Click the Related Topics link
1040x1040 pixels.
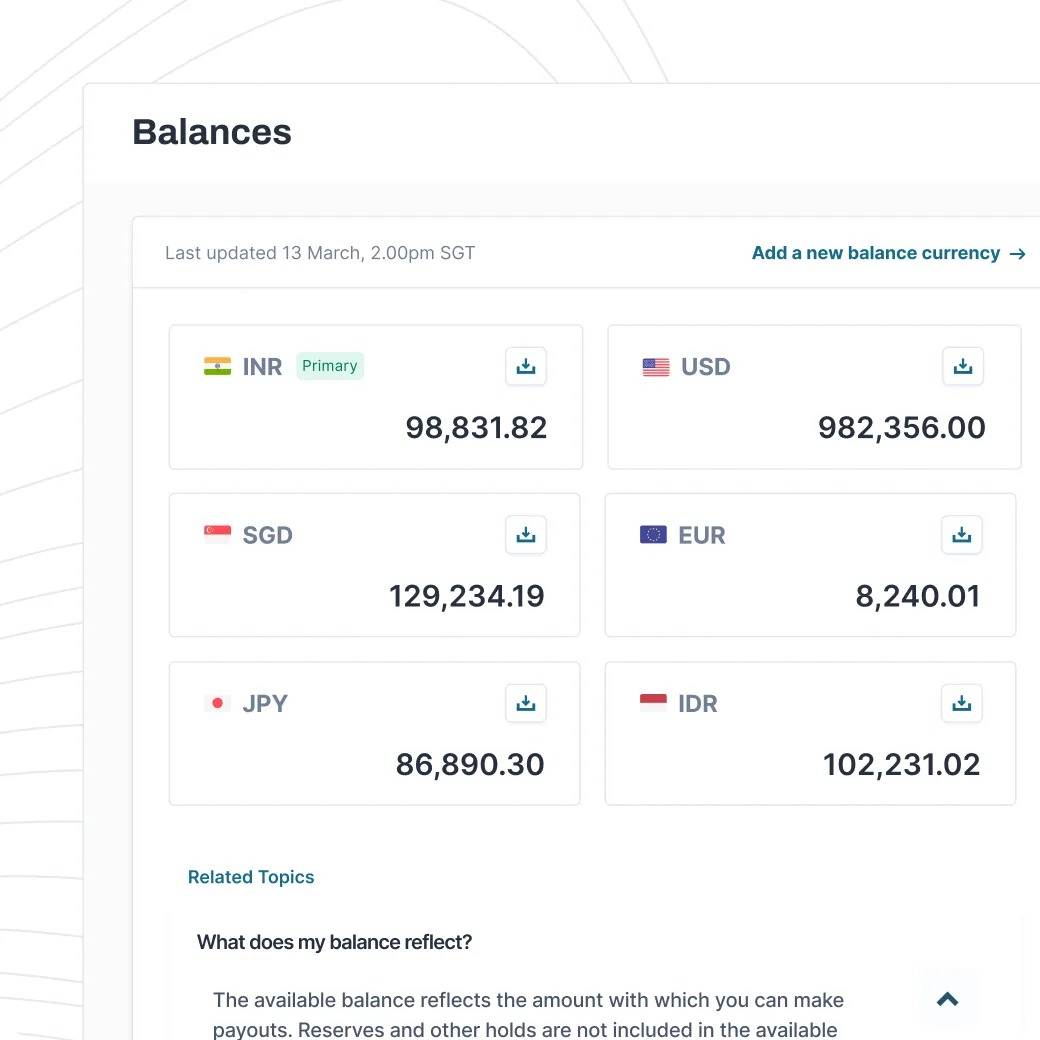(x=251, y=877)
